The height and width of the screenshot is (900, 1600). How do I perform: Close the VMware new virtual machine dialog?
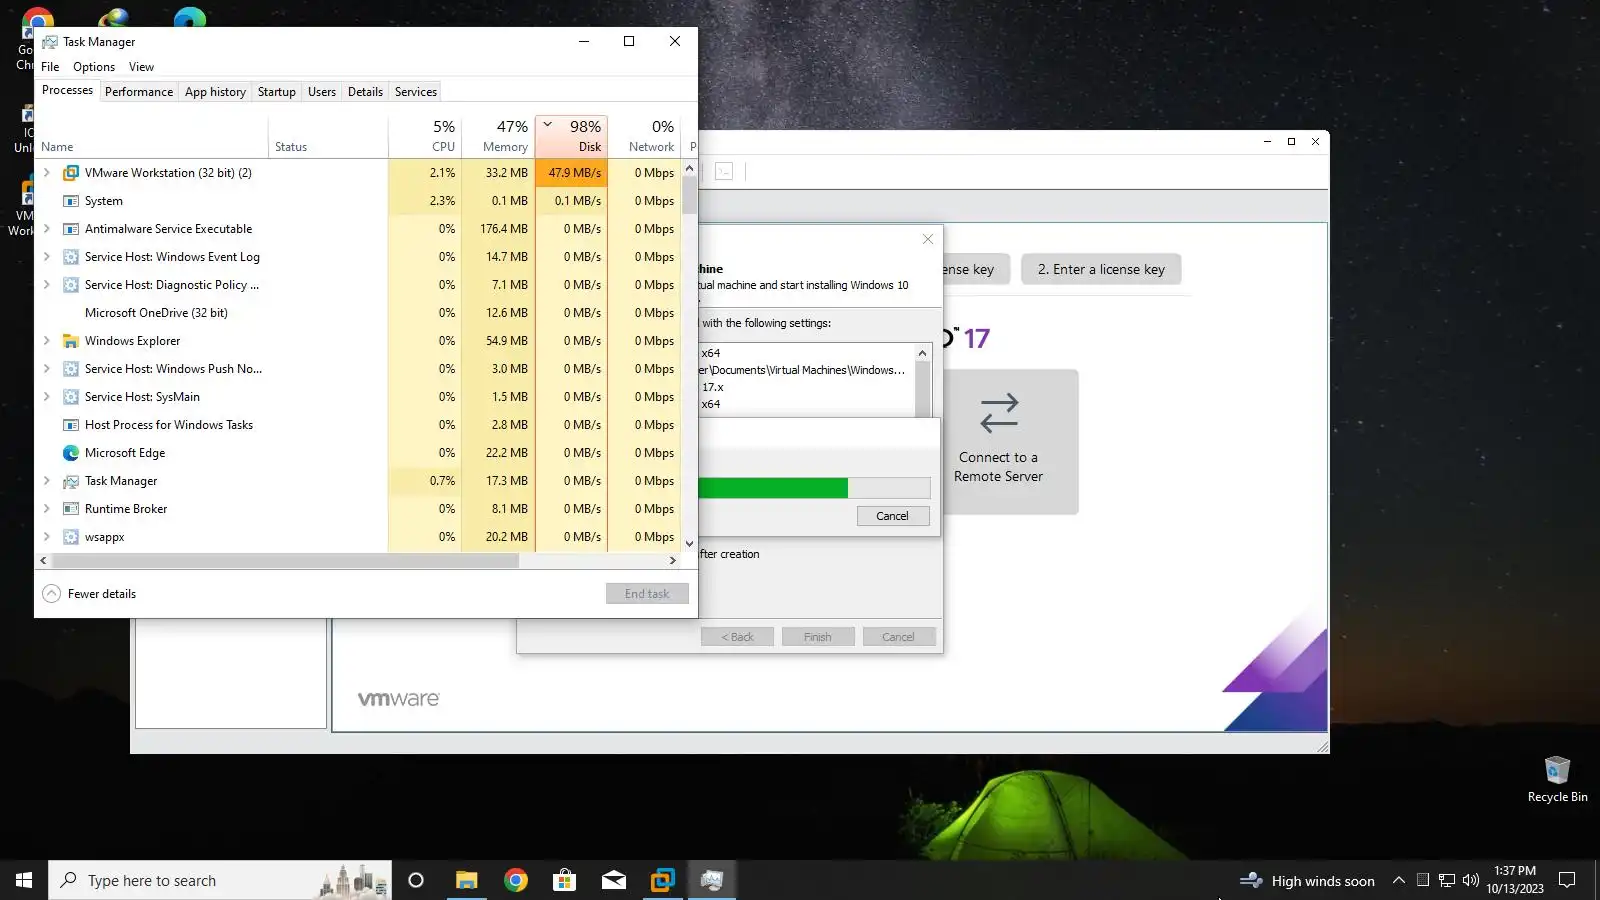[x=928, y=239]
